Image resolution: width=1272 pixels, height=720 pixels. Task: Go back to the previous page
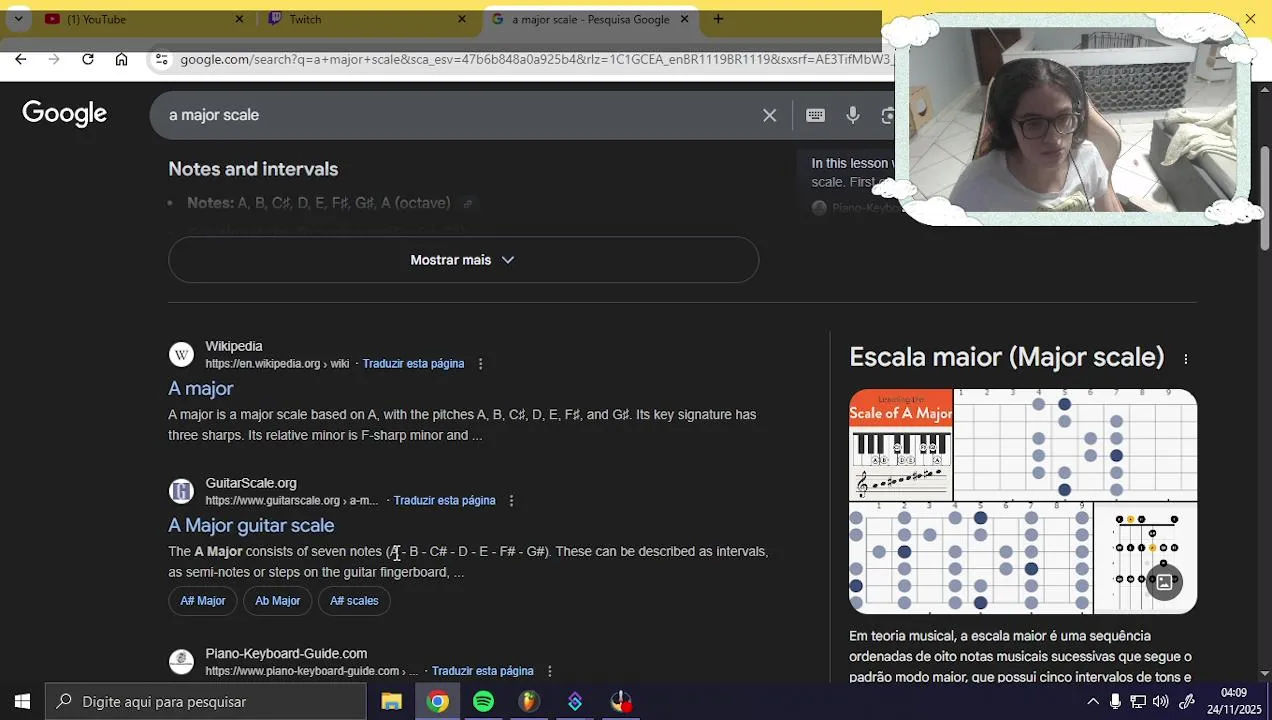click(21, 60)
